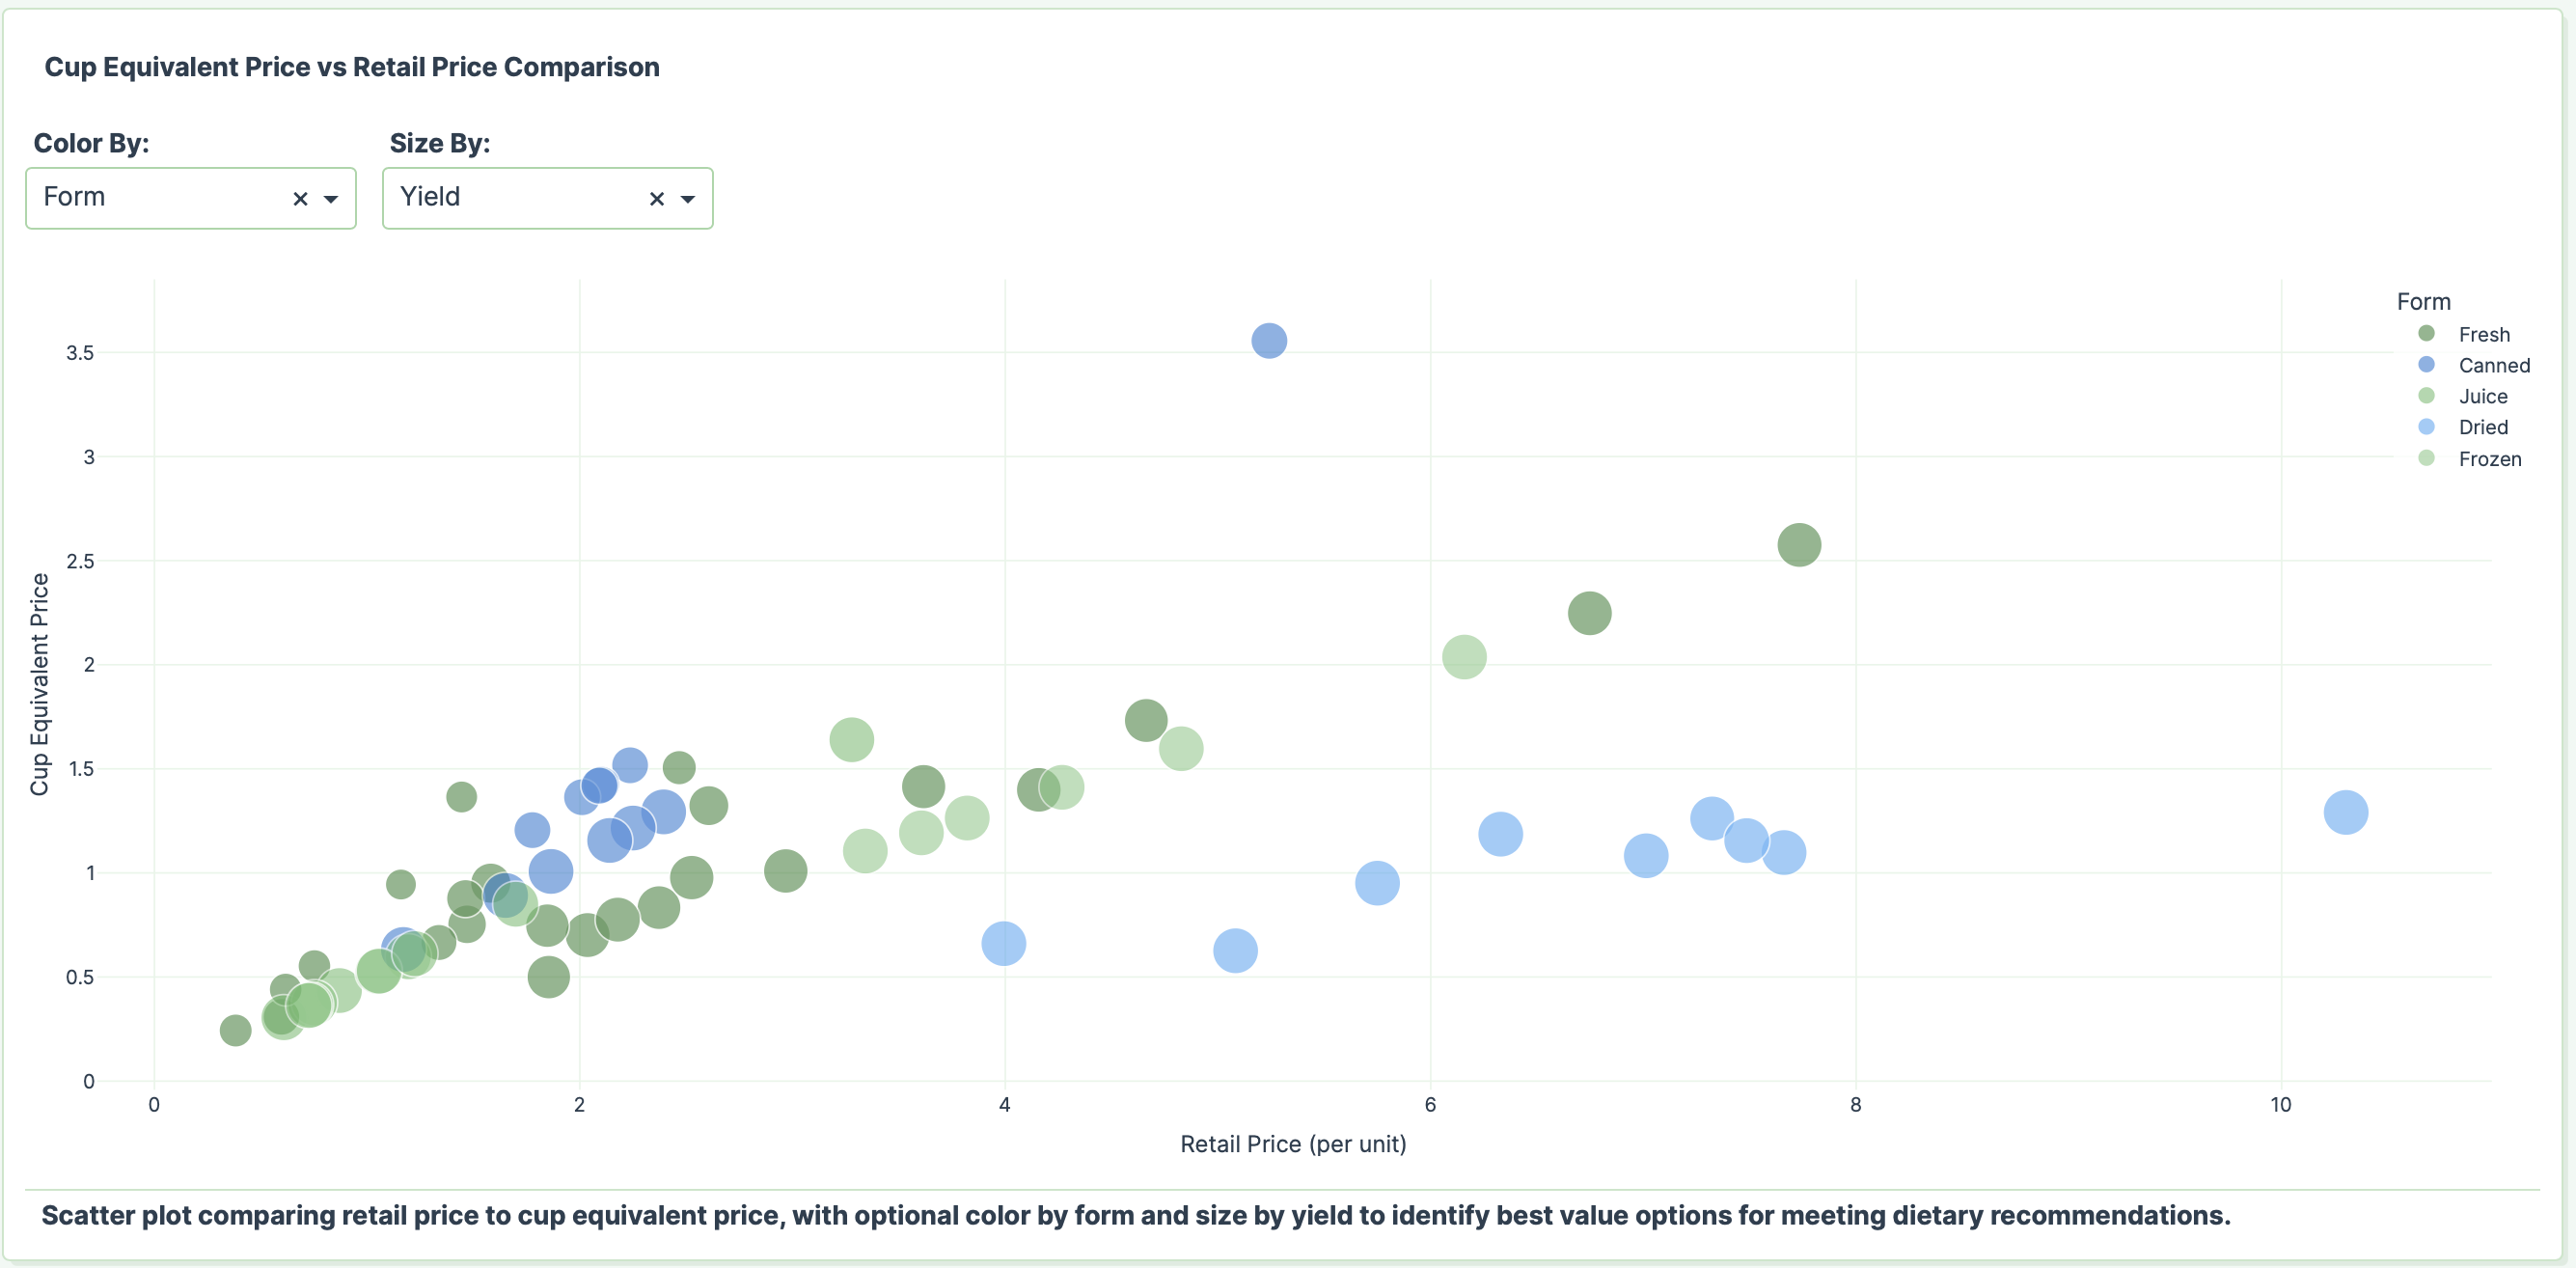Screen dimensions: 2576x1268
Task: Click the Form legend heading
Action: click(x=2424, y=300)
